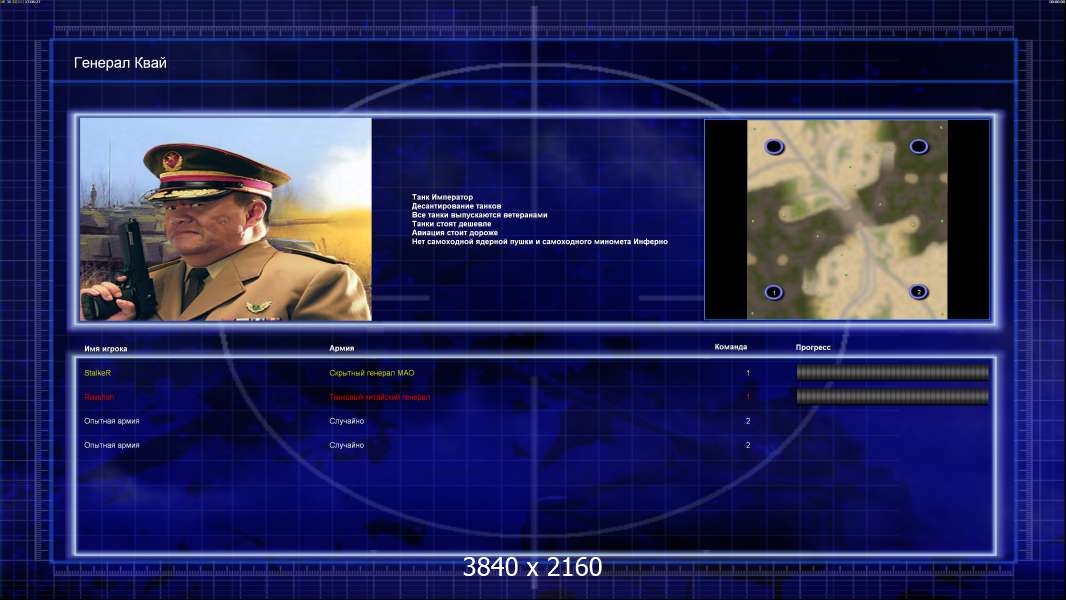
Task: Click the General Kwai portrait image
Action: tap(226, 219)
